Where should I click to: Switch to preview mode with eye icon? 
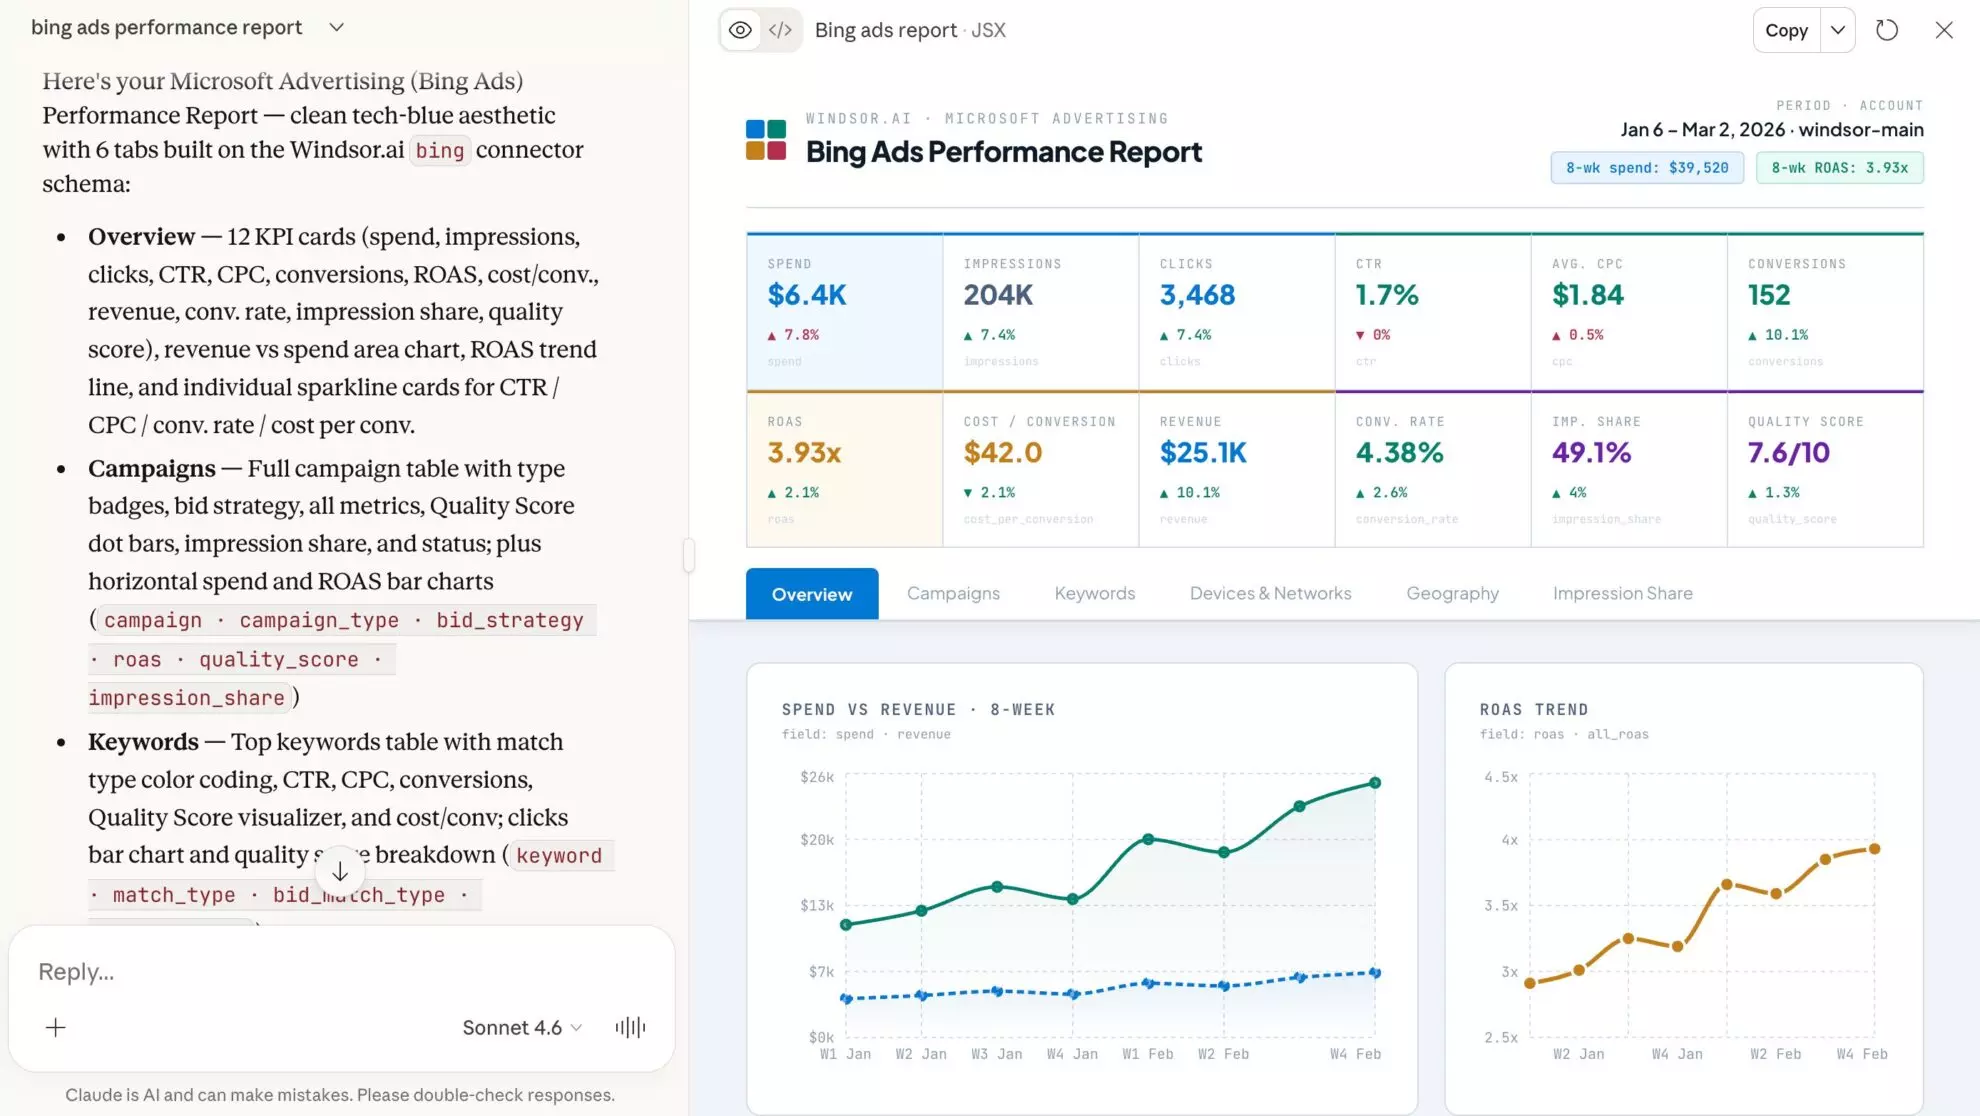[x=740, y=30]
